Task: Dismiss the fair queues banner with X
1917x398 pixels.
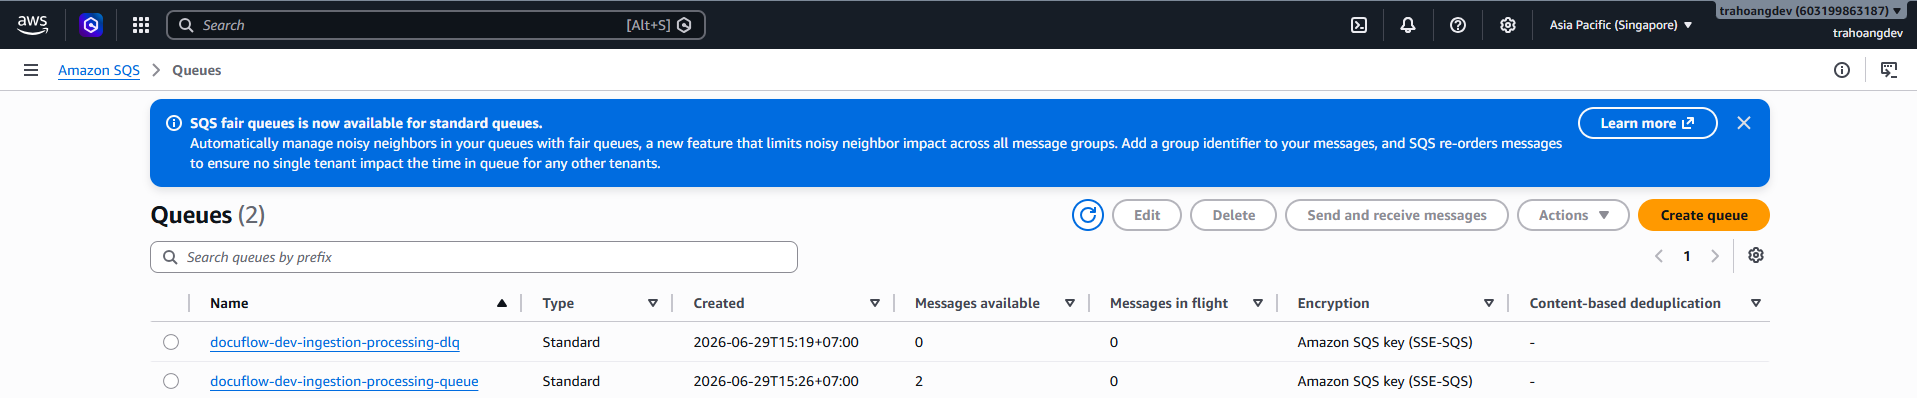Action: 1744,123
